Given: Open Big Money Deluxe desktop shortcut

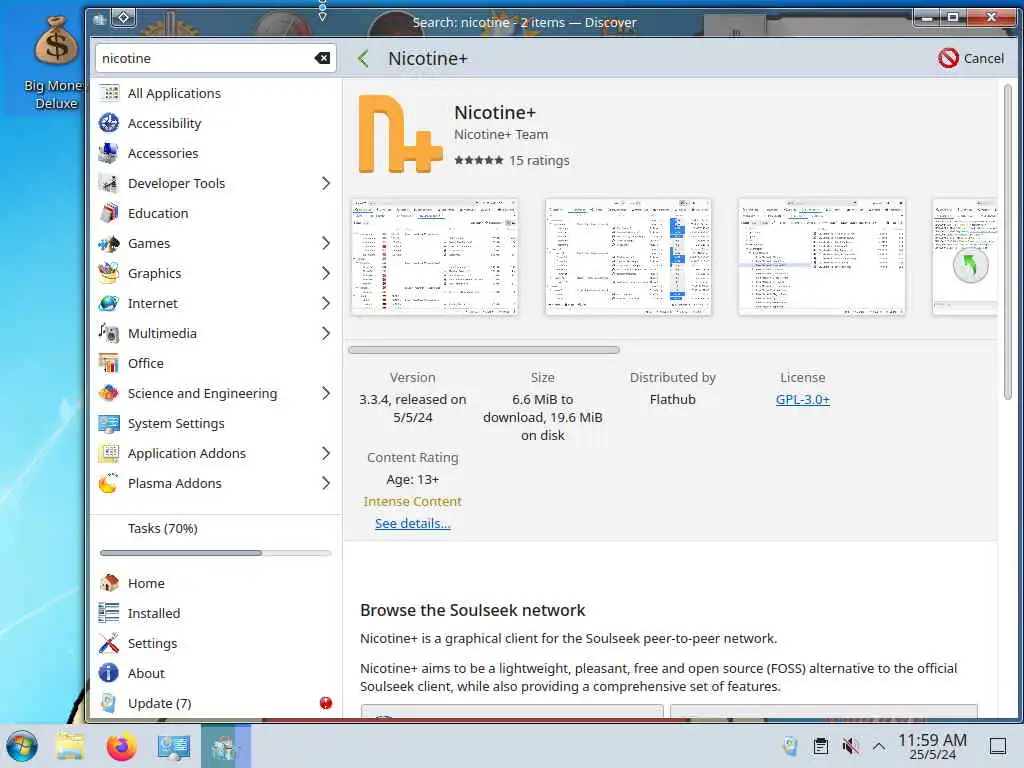Looking at the screenshot, I should [x=56, y=64].
